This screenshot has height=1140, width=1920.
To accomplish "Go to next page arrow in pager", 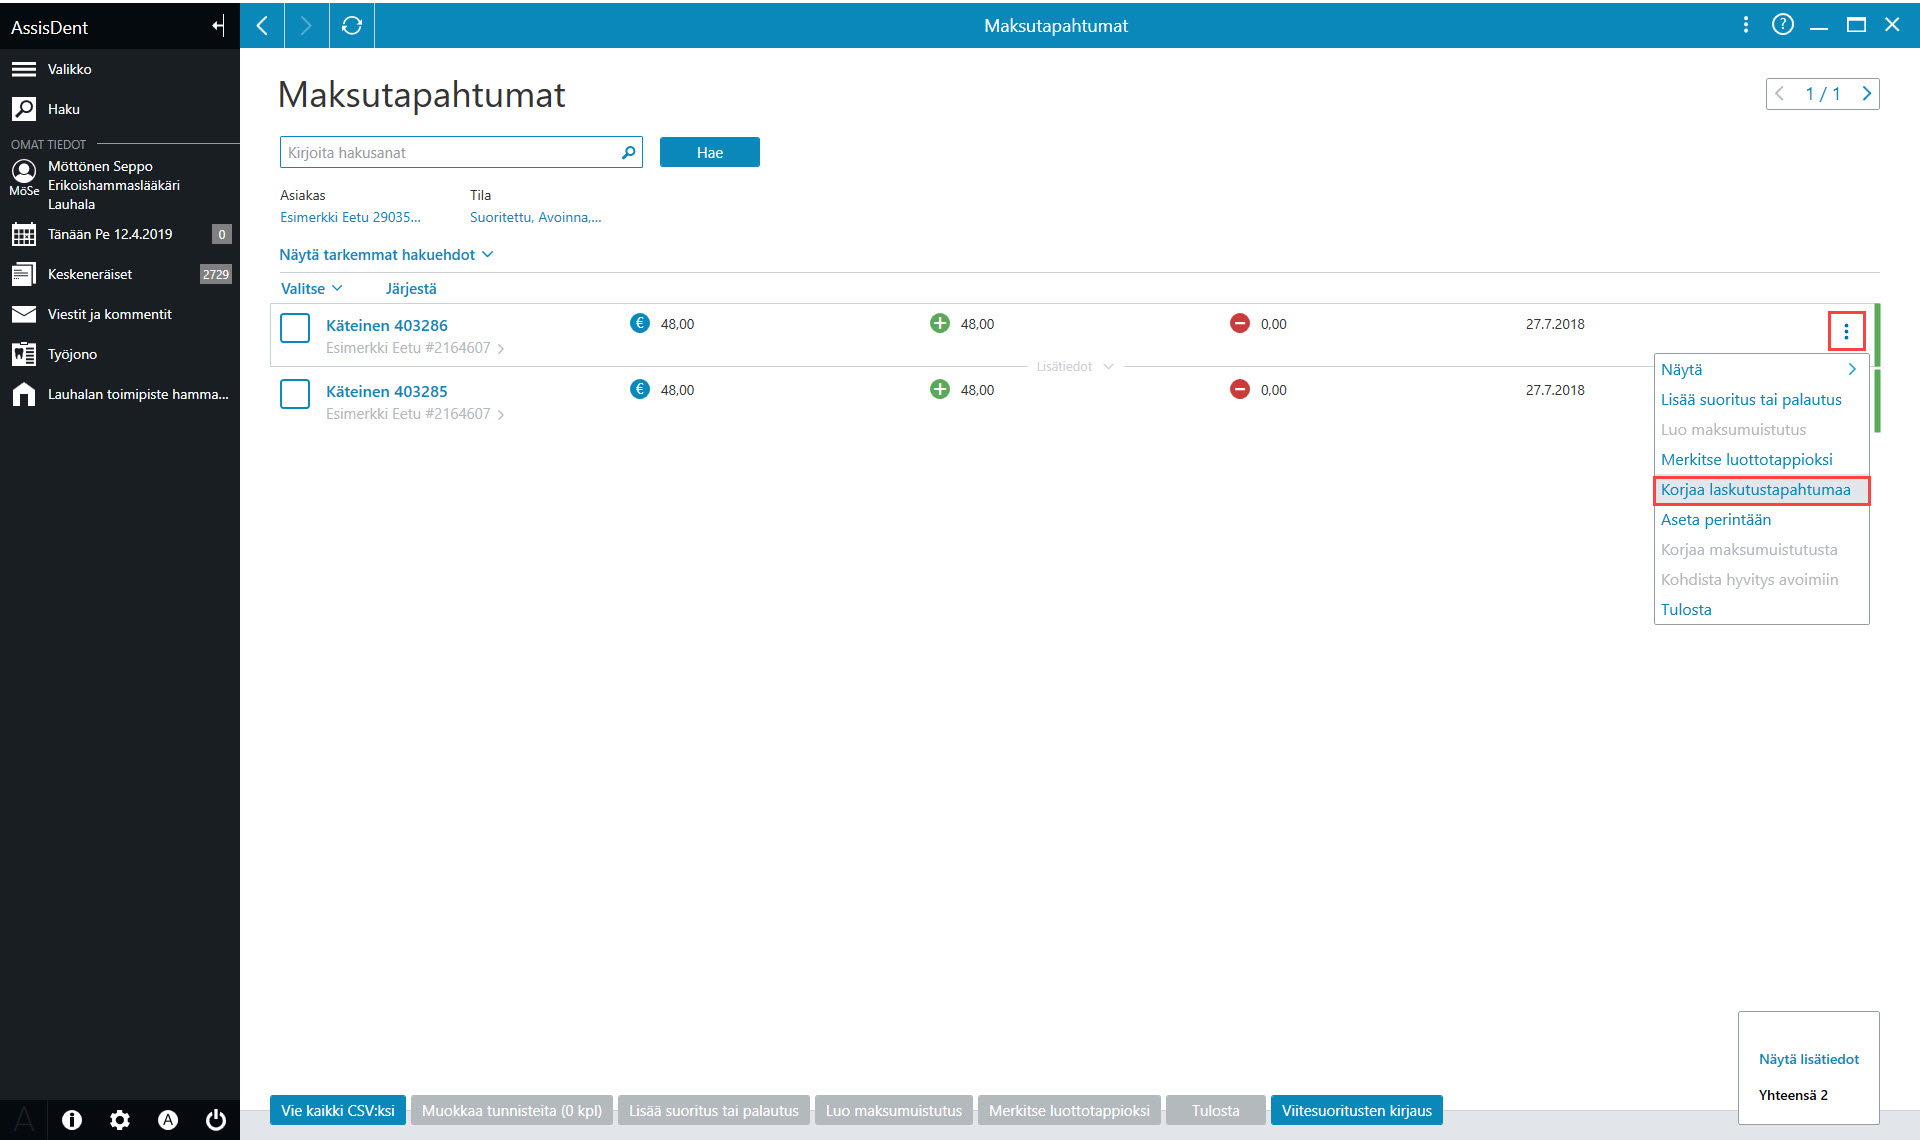I will click(x=1866, y=94).
